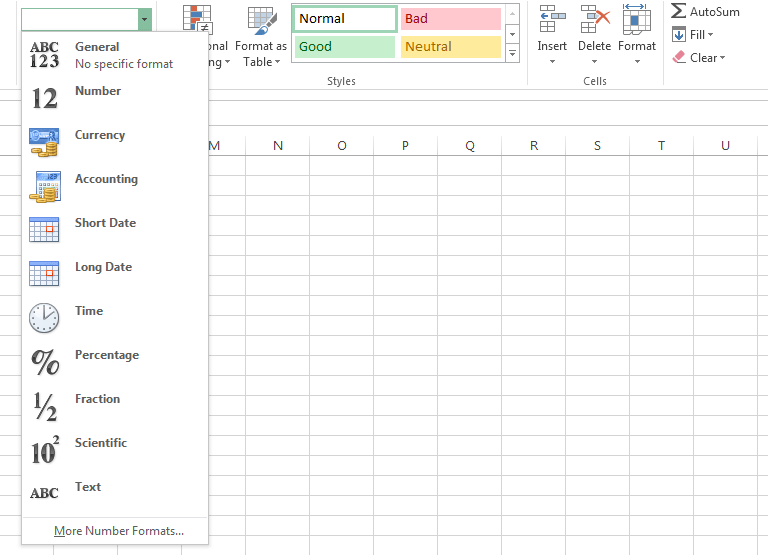Screen dimensions: 768x555
Task: Click the Insert cells icon
Action: [x=552, y=19]
